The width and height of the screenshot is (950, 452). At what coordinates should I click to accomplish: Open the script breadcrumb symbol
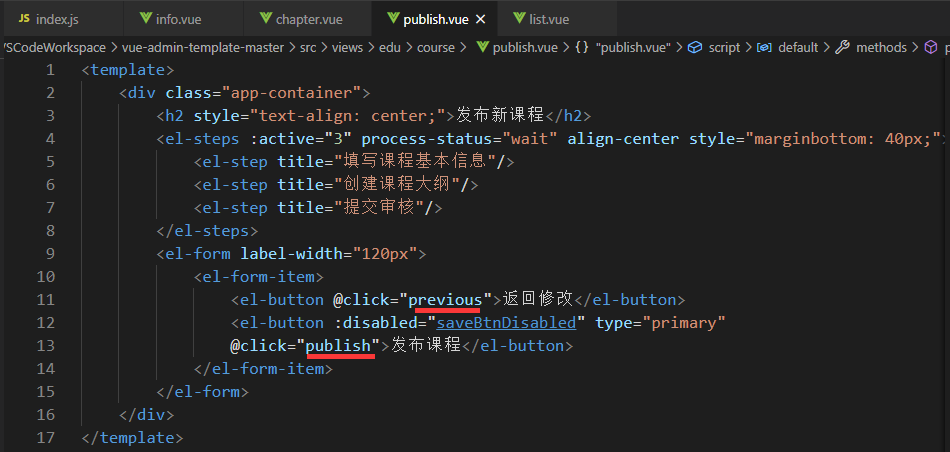[725, 47]
